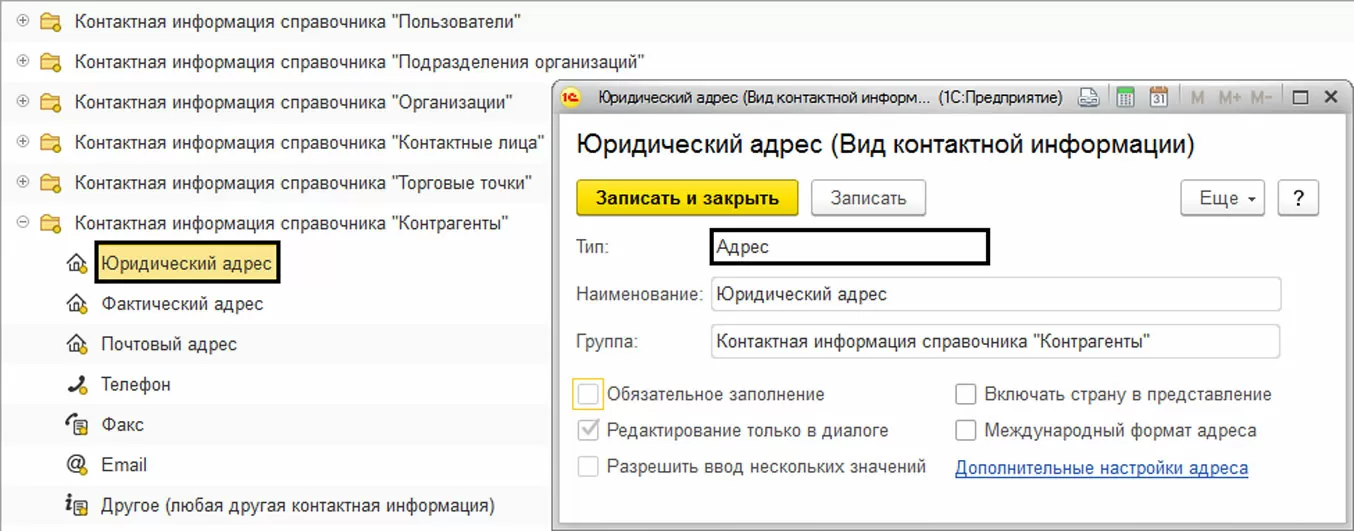
Task: Select the Юридический адрес tree item
Action: pos(186,264)
